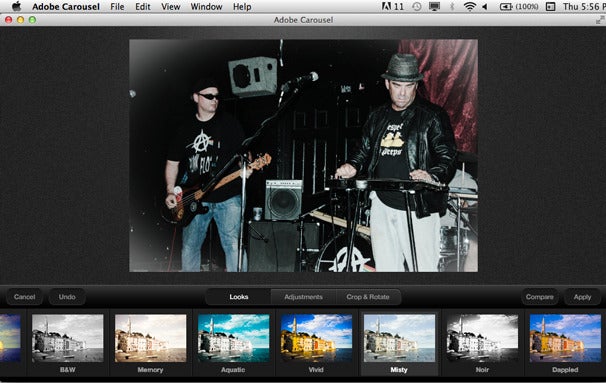Screen dimensions: 606x383
Task: Switch to the Adjustments tab
Action: click(x=303, y=297)
